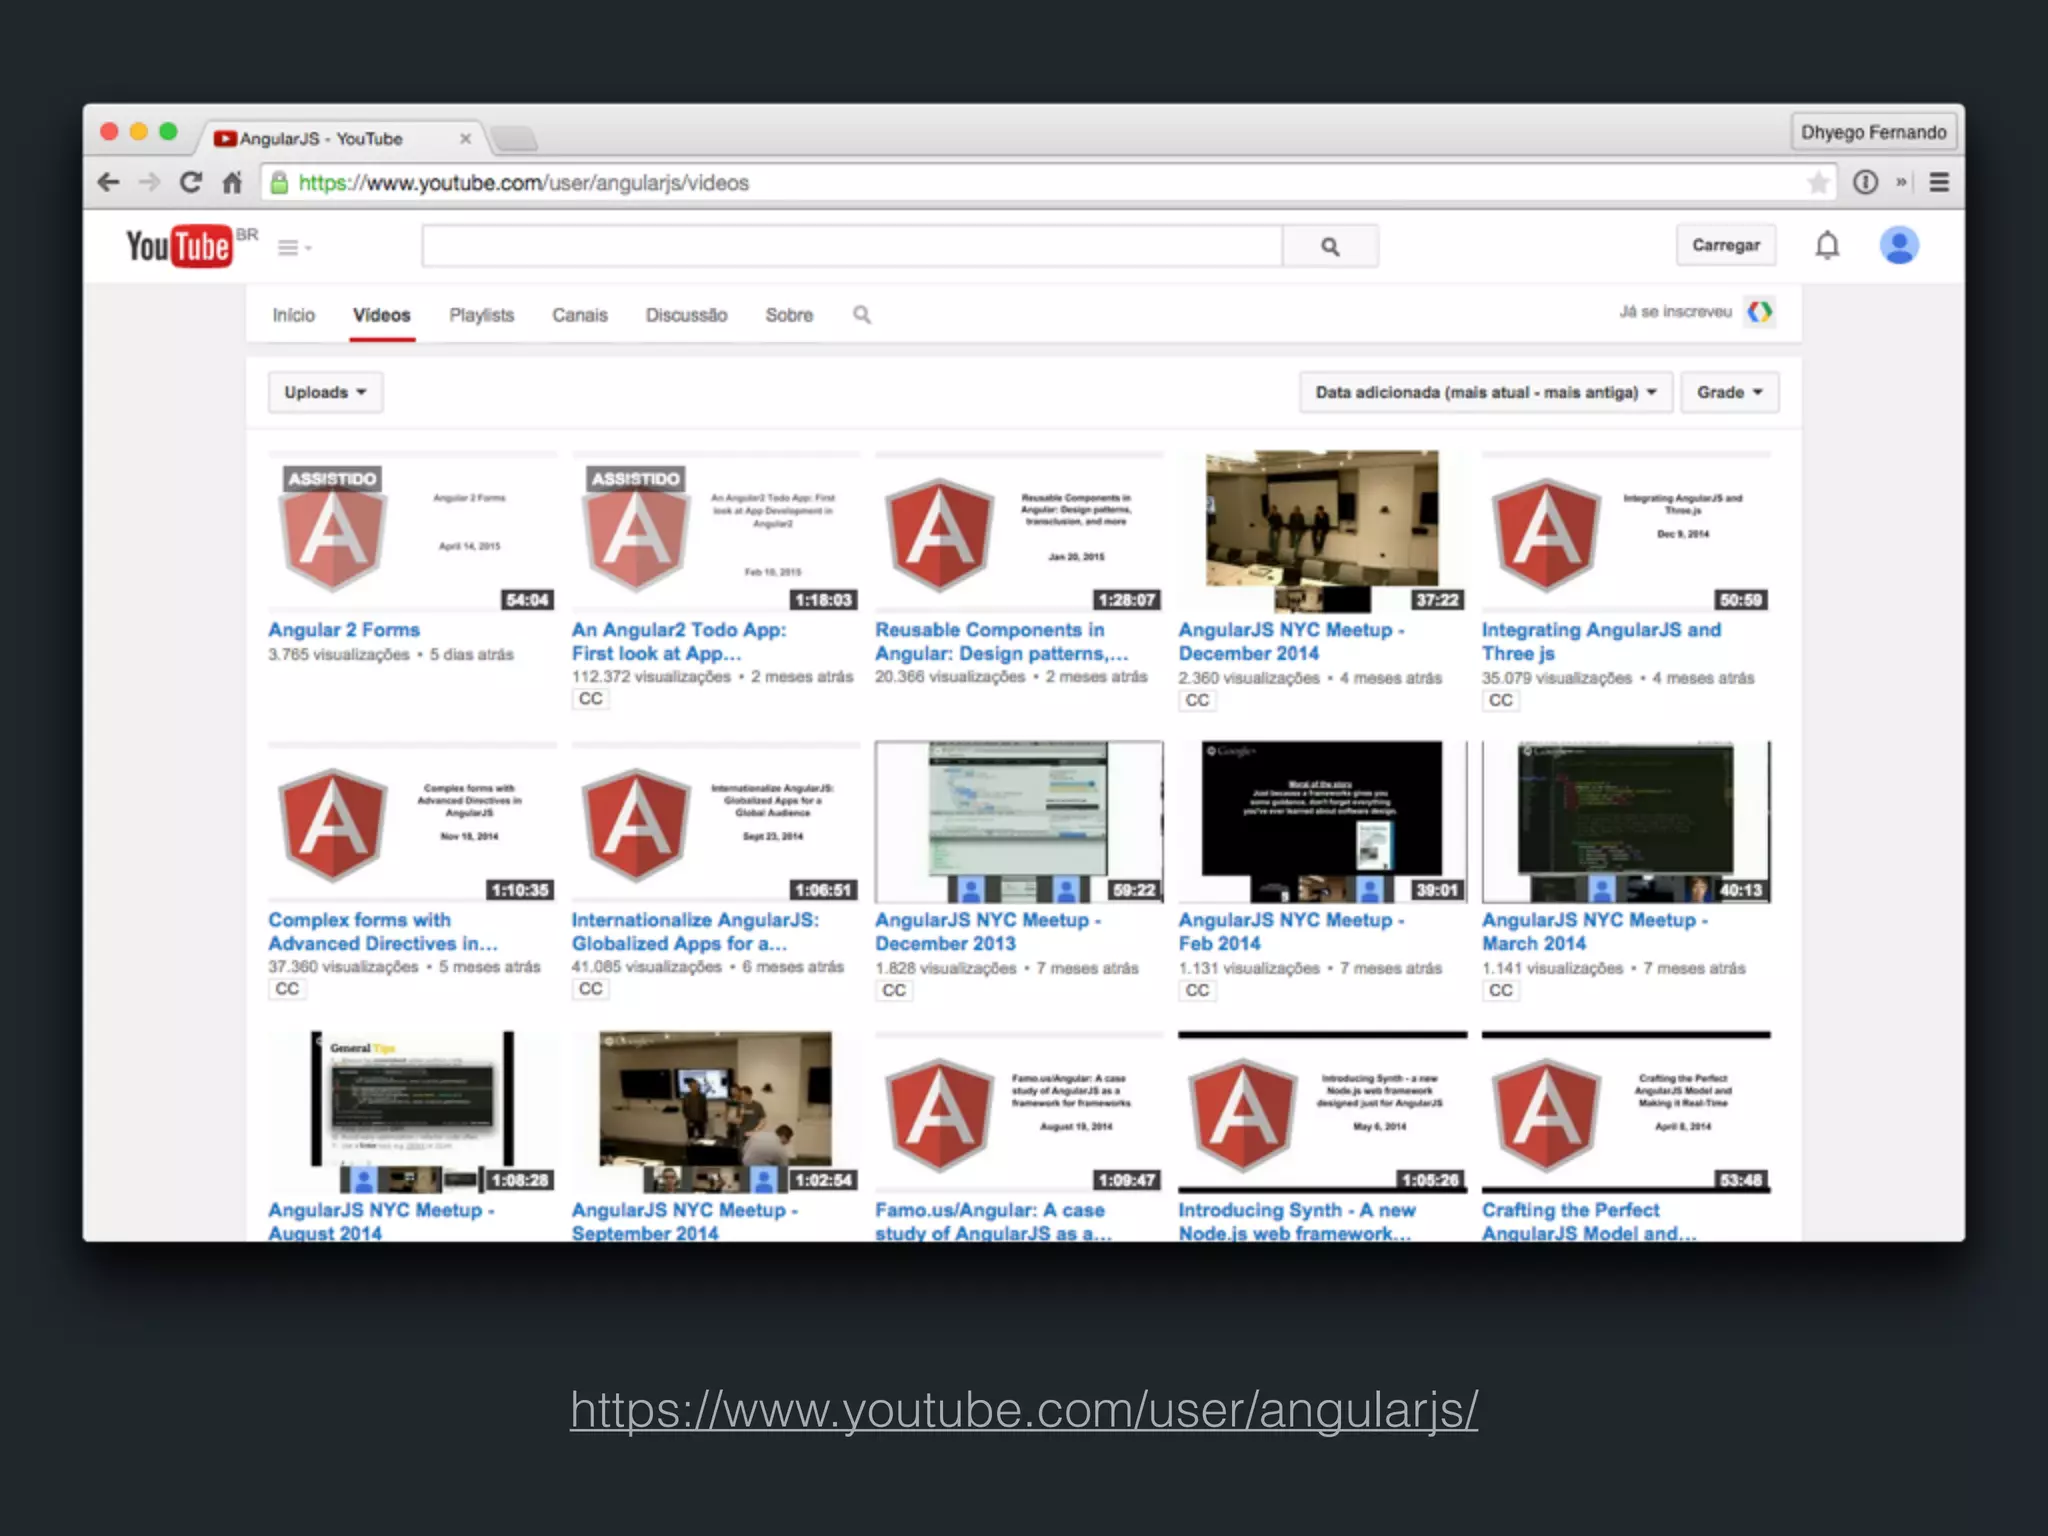Open the Integrating AngularJS and Three js thumbnail
Image resolution: width=2048 pixels, height=1536 pixels.
pyautogui.click(x=1626, y=532)
